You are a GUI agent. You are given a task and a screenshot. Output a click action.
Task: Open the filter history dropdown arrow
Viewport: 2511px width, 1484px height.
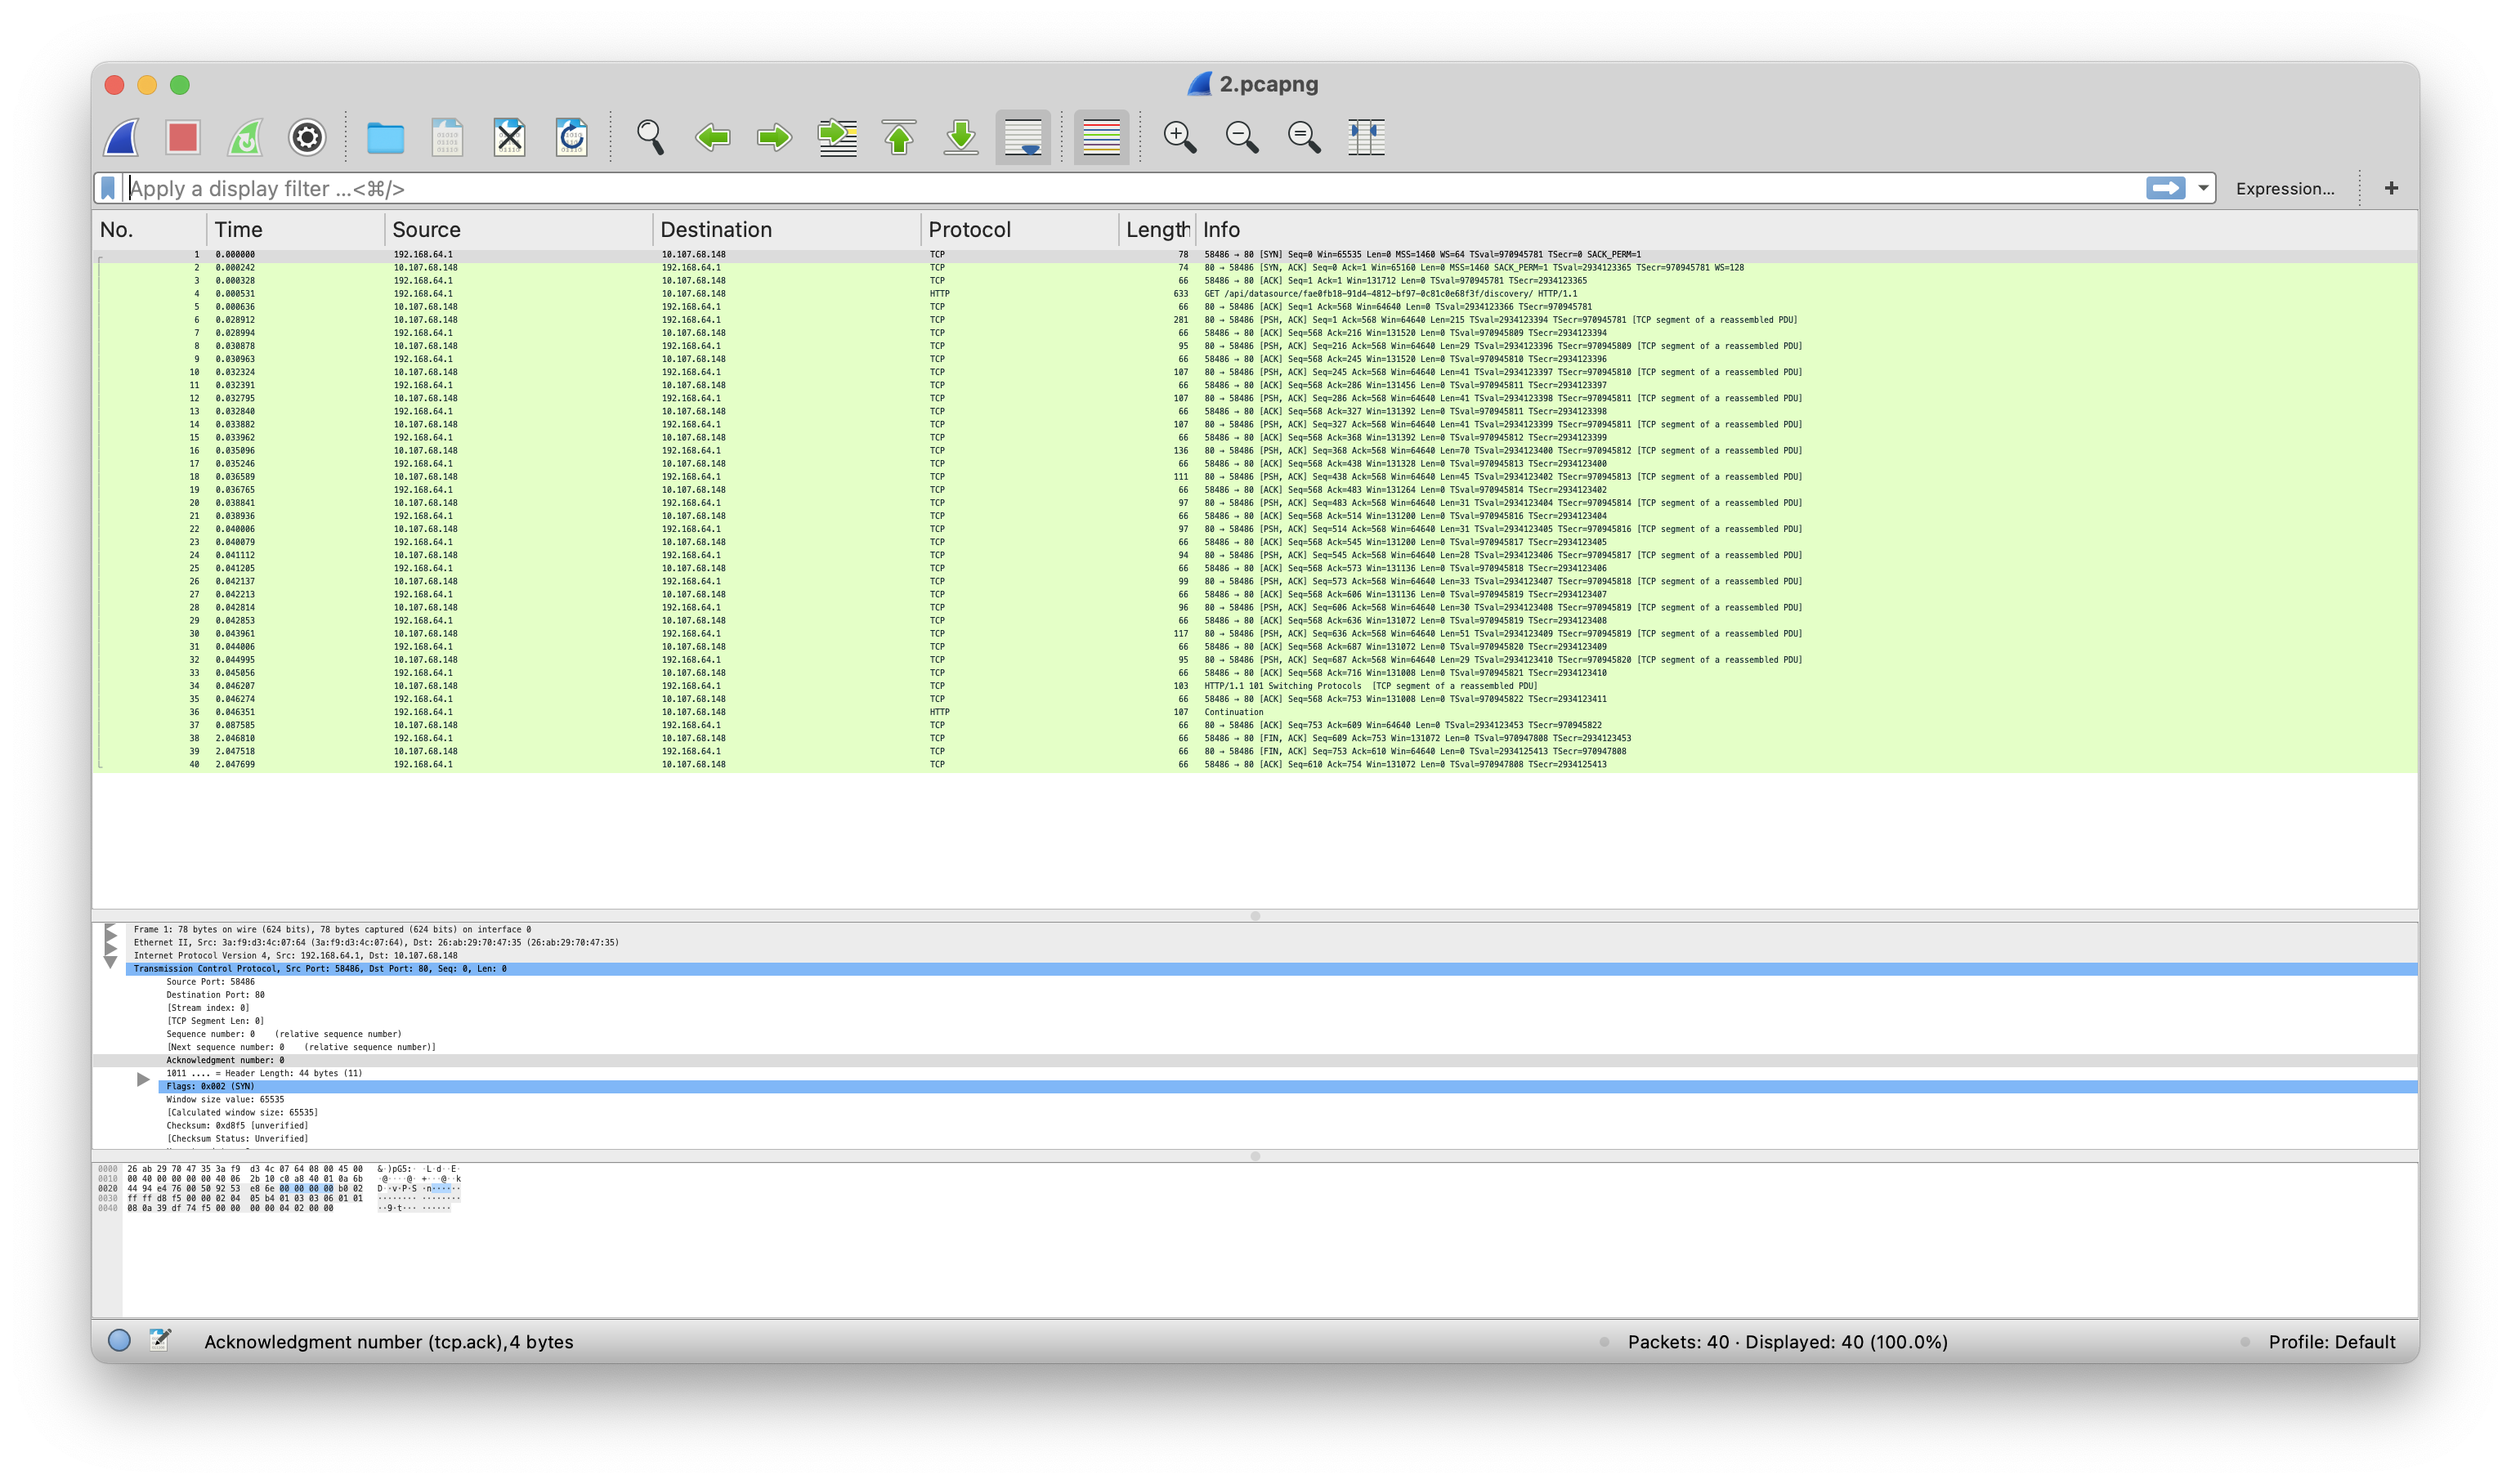(x=2203, y=188)
